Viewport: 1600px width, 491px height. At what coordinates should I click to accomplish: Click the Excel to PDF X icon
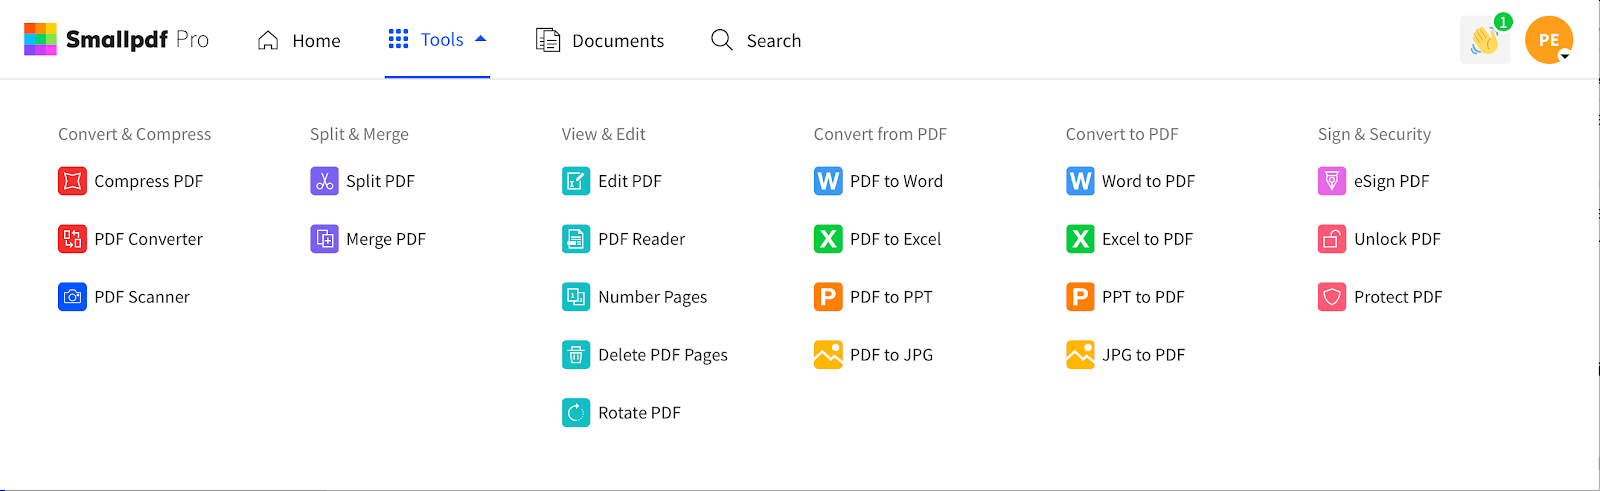(x=1080, y=239)
